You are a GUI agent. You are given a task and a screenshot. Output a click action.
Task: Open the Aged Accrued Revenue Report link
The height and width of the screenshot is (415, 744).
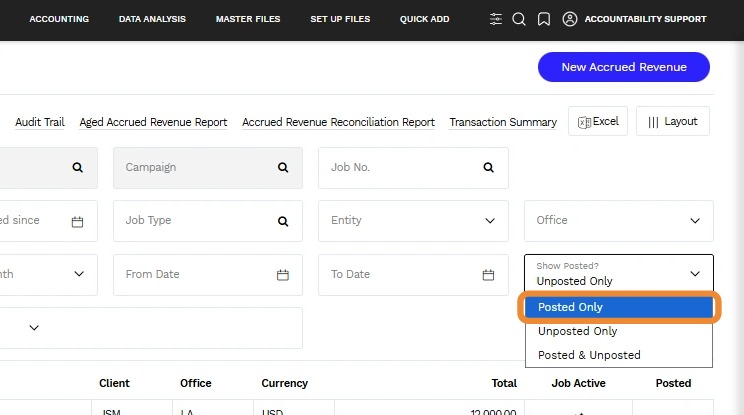pos(153,122)
